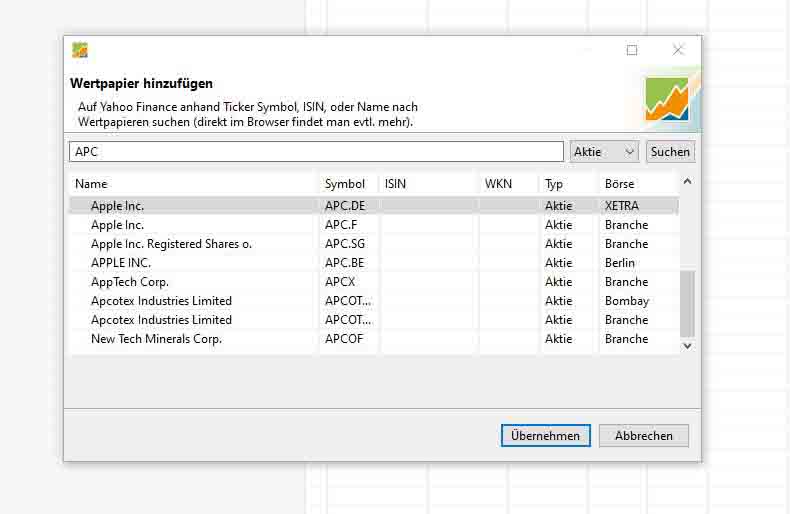Click the Typ column header
The height and width of the screenshot is (514, 790).
(569, 184)
